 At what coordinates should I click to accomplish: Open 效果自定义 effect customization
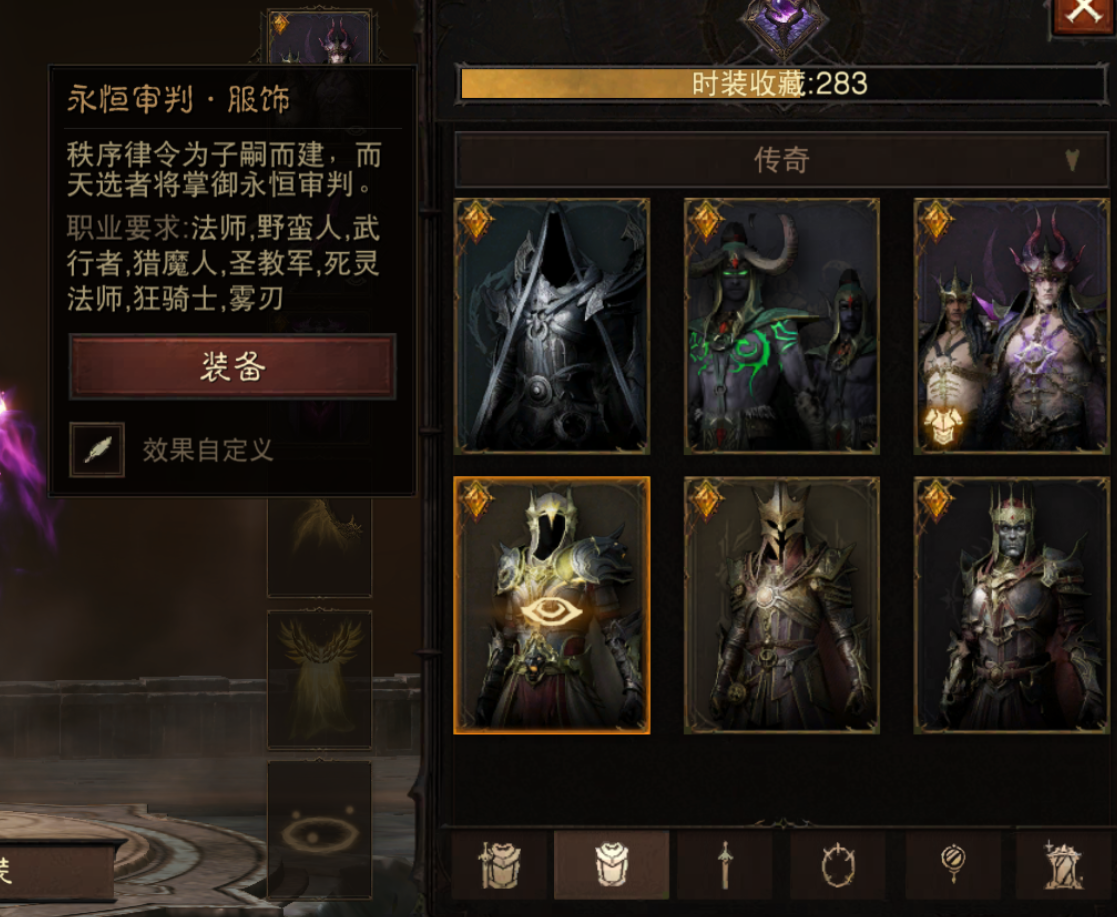(207, 450)
